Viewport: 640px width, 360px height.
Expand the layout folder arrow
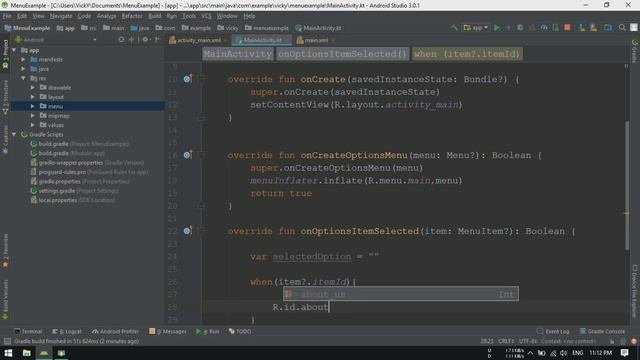(x=33, y=97)
